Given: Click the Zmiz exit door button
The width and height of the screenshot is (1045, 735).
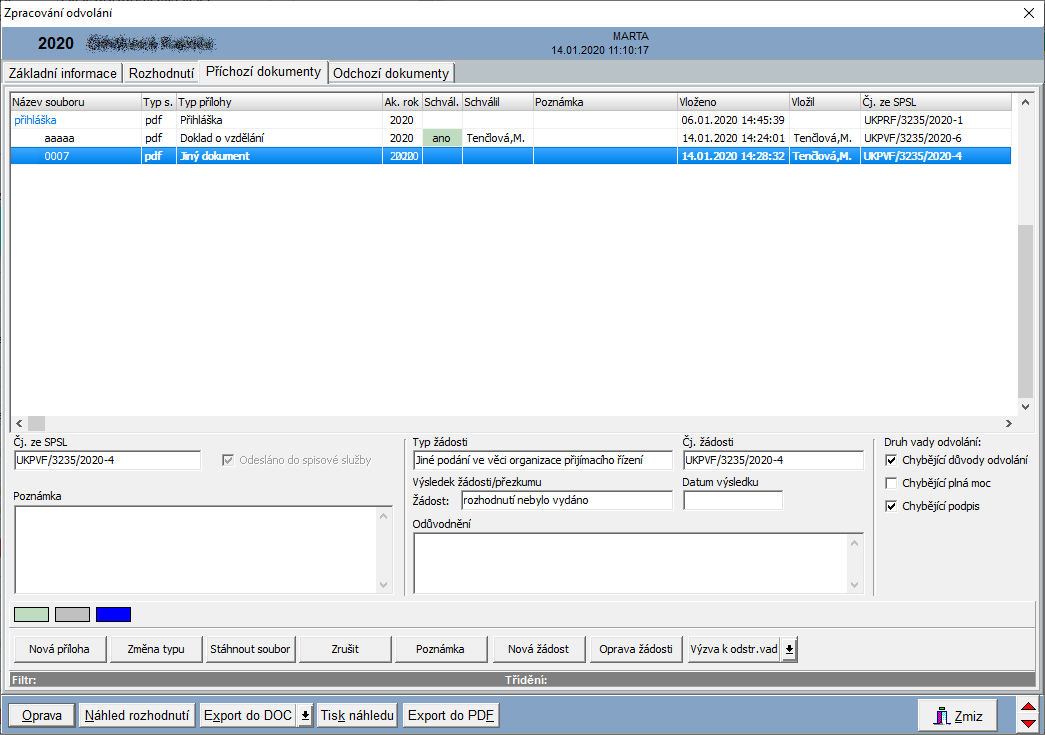Looking at the screenshot, I should pyautogui.click(x=957, y=715).
